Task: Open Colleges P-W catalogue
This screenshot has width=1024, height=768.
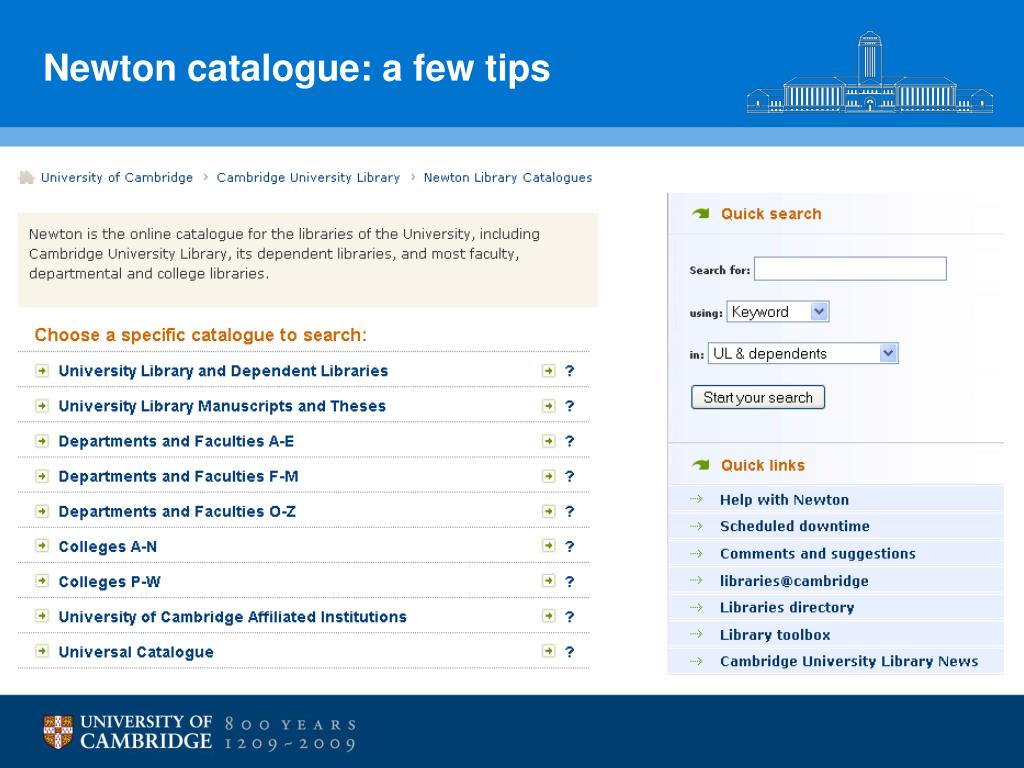Action: pos(110,582)
